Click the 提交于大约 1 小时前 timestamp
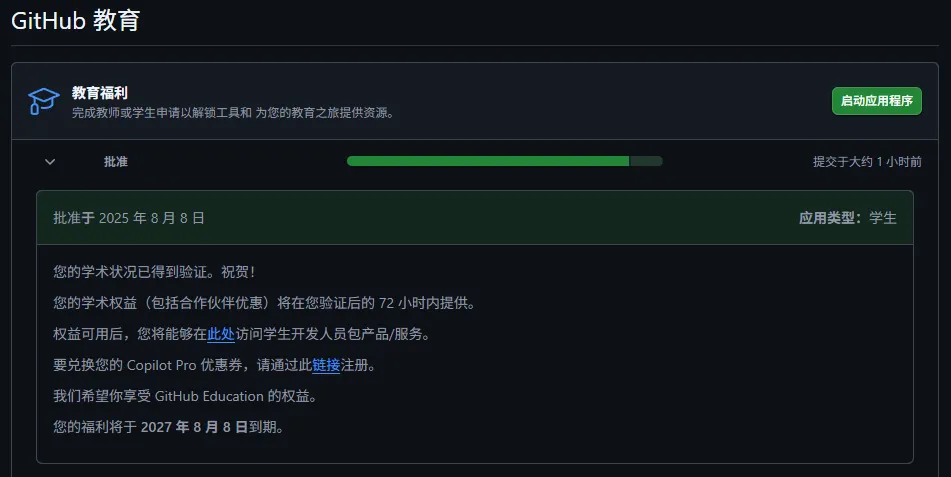Screen dimensions: 951x477 867,162
